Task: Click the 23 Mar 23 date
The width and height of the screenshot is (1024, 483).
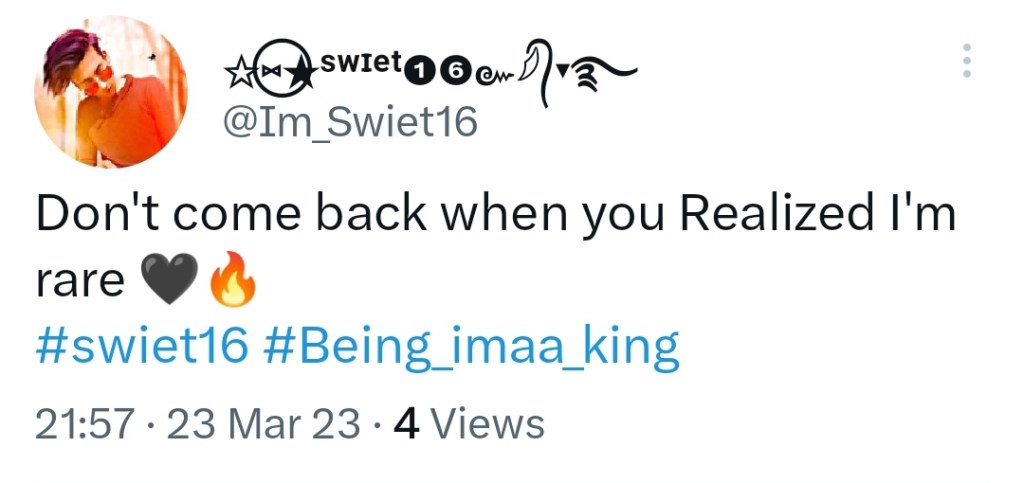Action: click(x=263, y=424)
